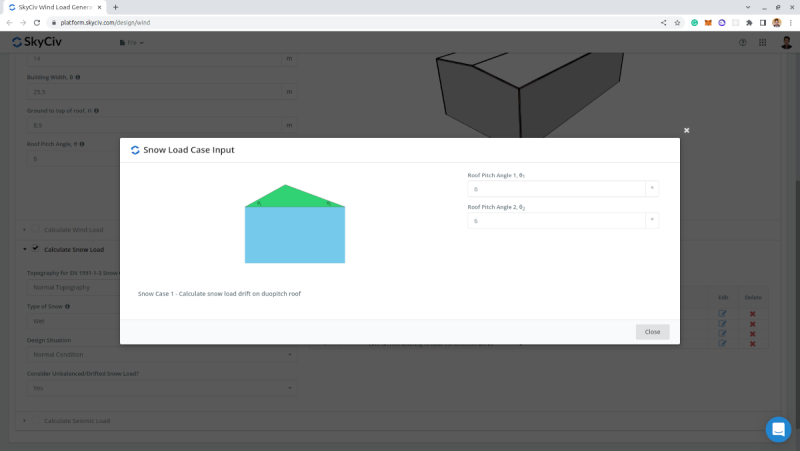This screenshot has width=800, height=451.
Task: Click the user profile avatar in header
Action: [x=786, y=42]
